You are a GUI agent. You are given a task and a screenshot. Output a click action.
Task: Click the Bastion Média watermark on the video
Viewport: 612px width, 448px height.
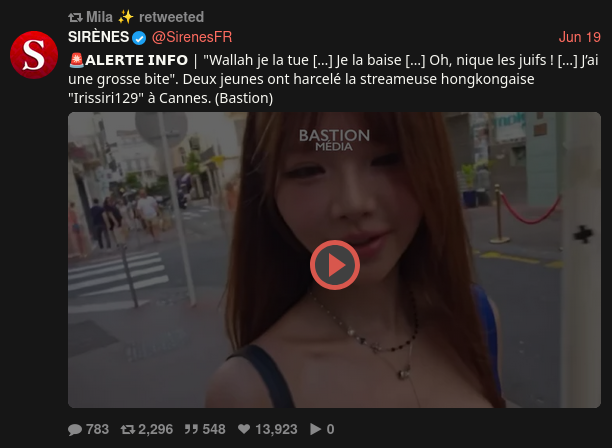tap(334, 140)
